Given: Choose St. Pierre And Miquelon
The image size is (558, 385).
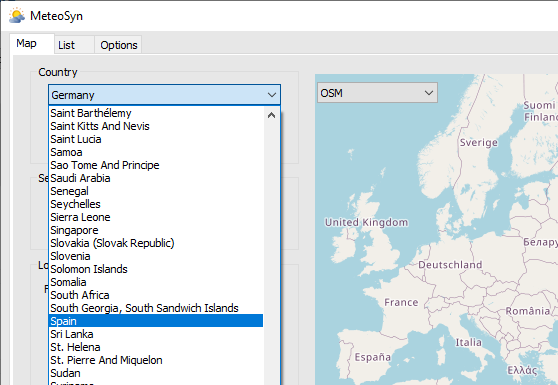Looking at the screenshot, I should (156, 360).
